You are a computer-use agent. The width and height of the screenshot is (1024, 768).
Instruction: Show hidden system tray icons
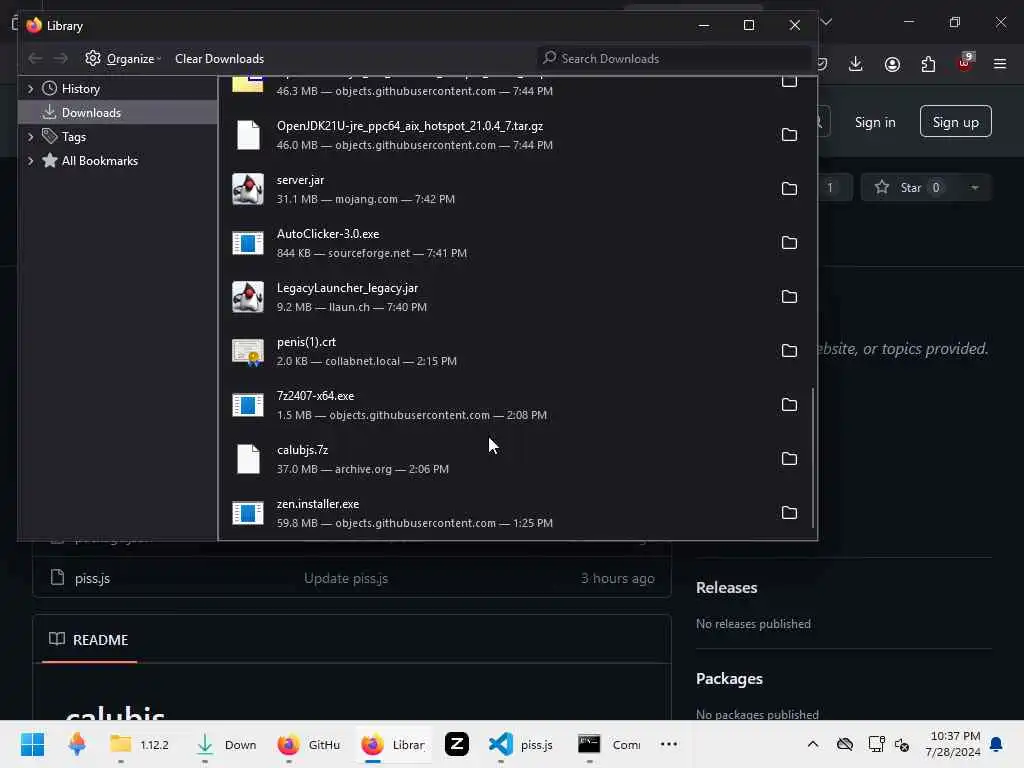click(x=813, y=744)
